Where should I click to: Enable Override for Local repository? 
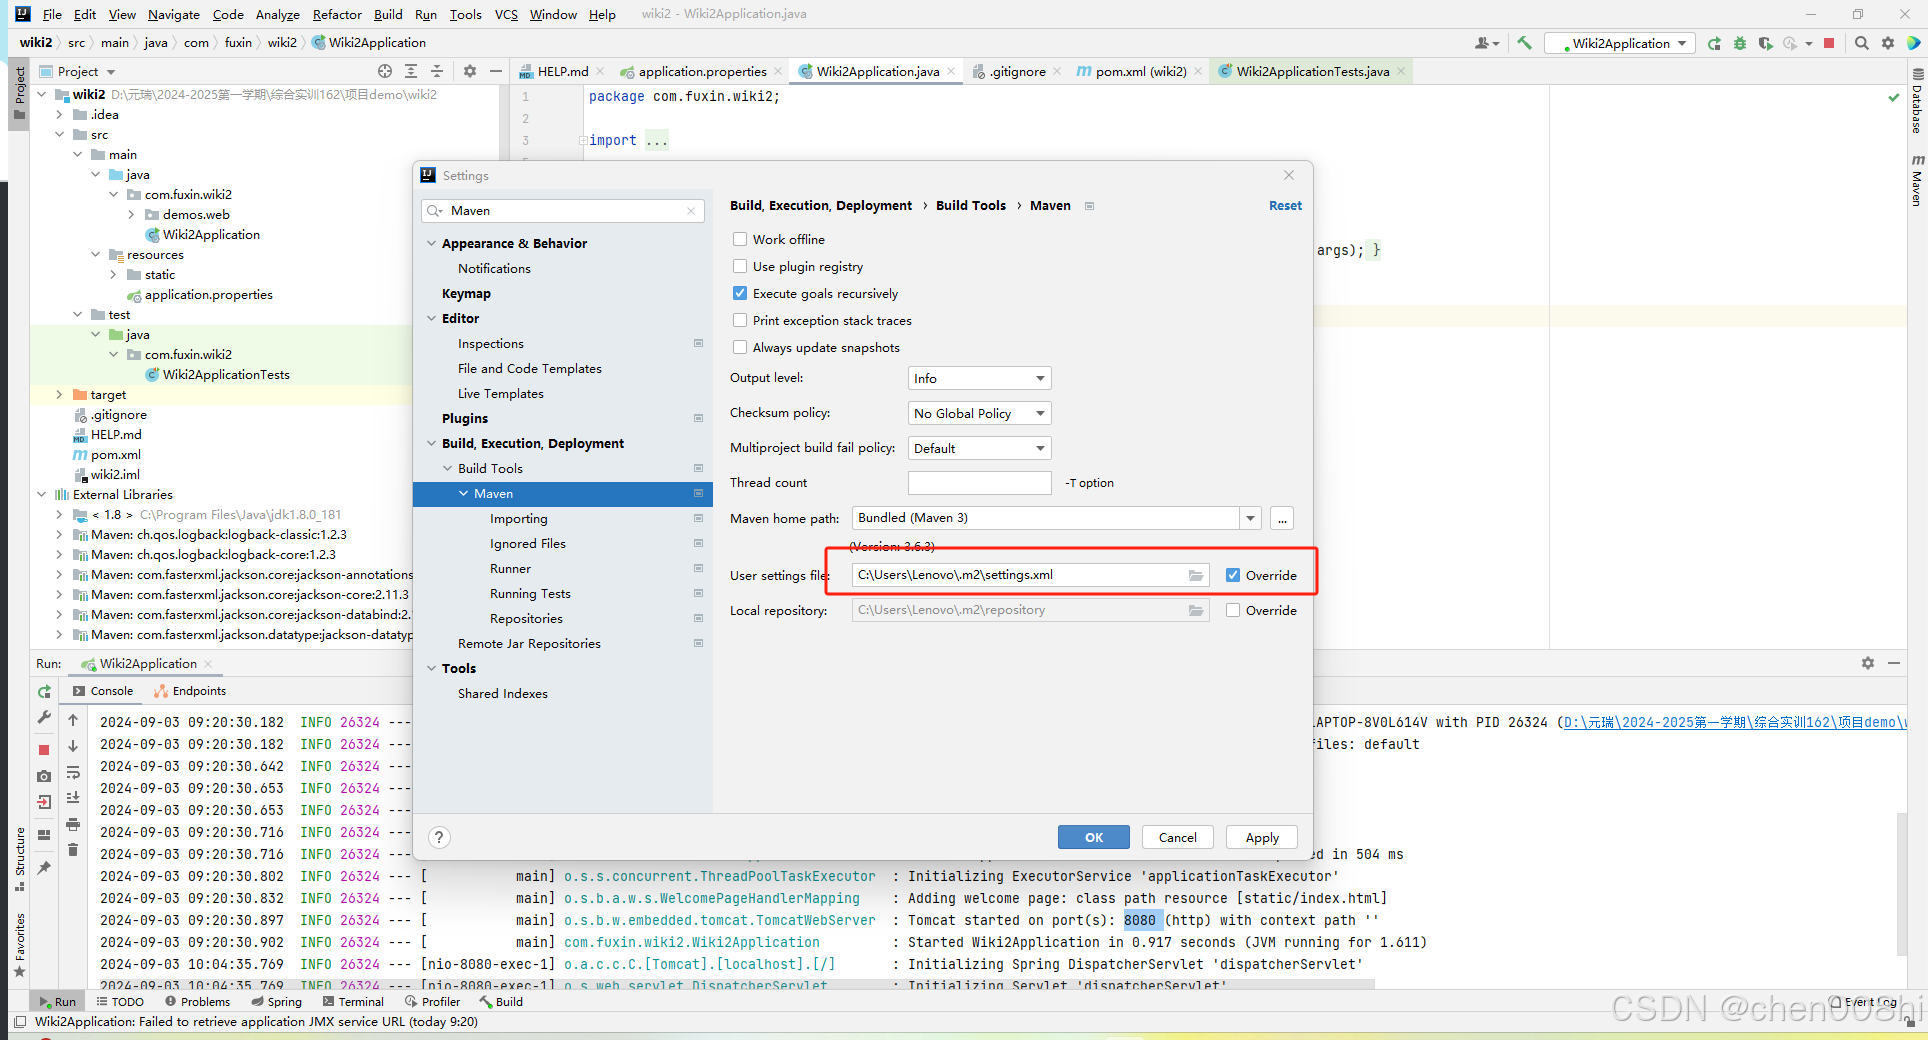click(x=1233, y=610)
